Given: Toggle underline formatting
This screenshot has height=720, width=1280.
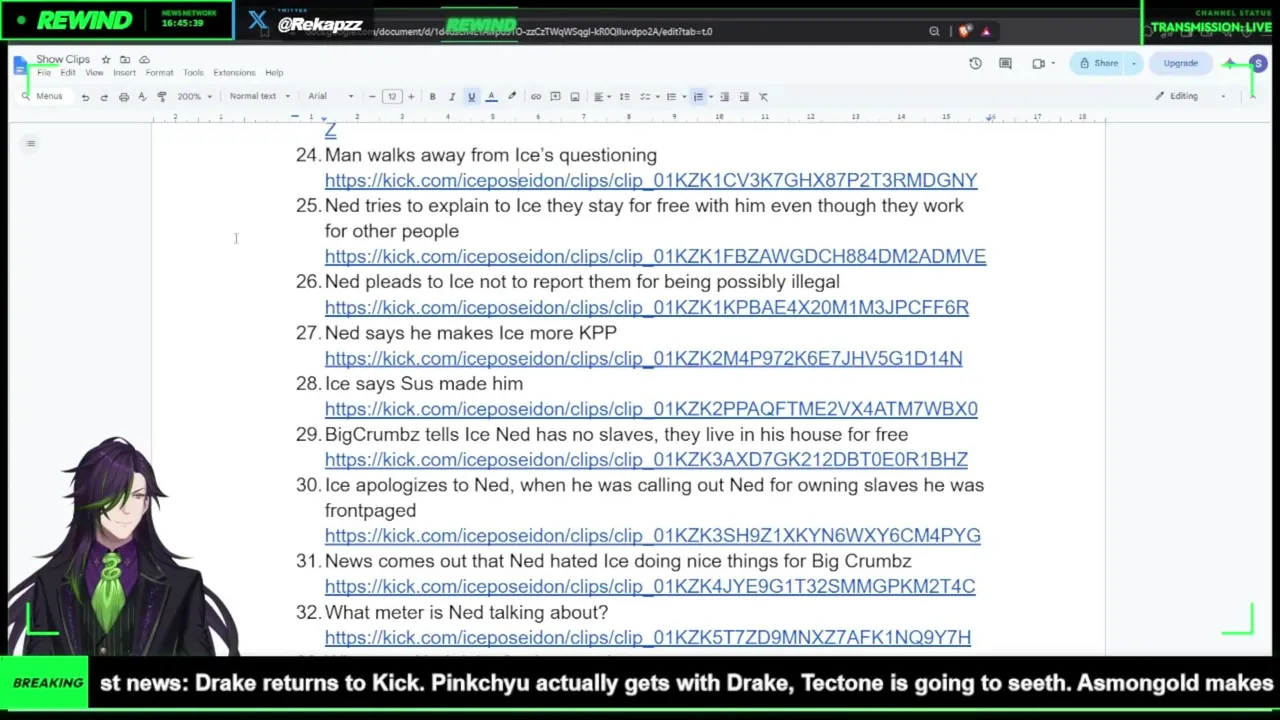Looking at the screenshot, I should click(x=472, y=97).
